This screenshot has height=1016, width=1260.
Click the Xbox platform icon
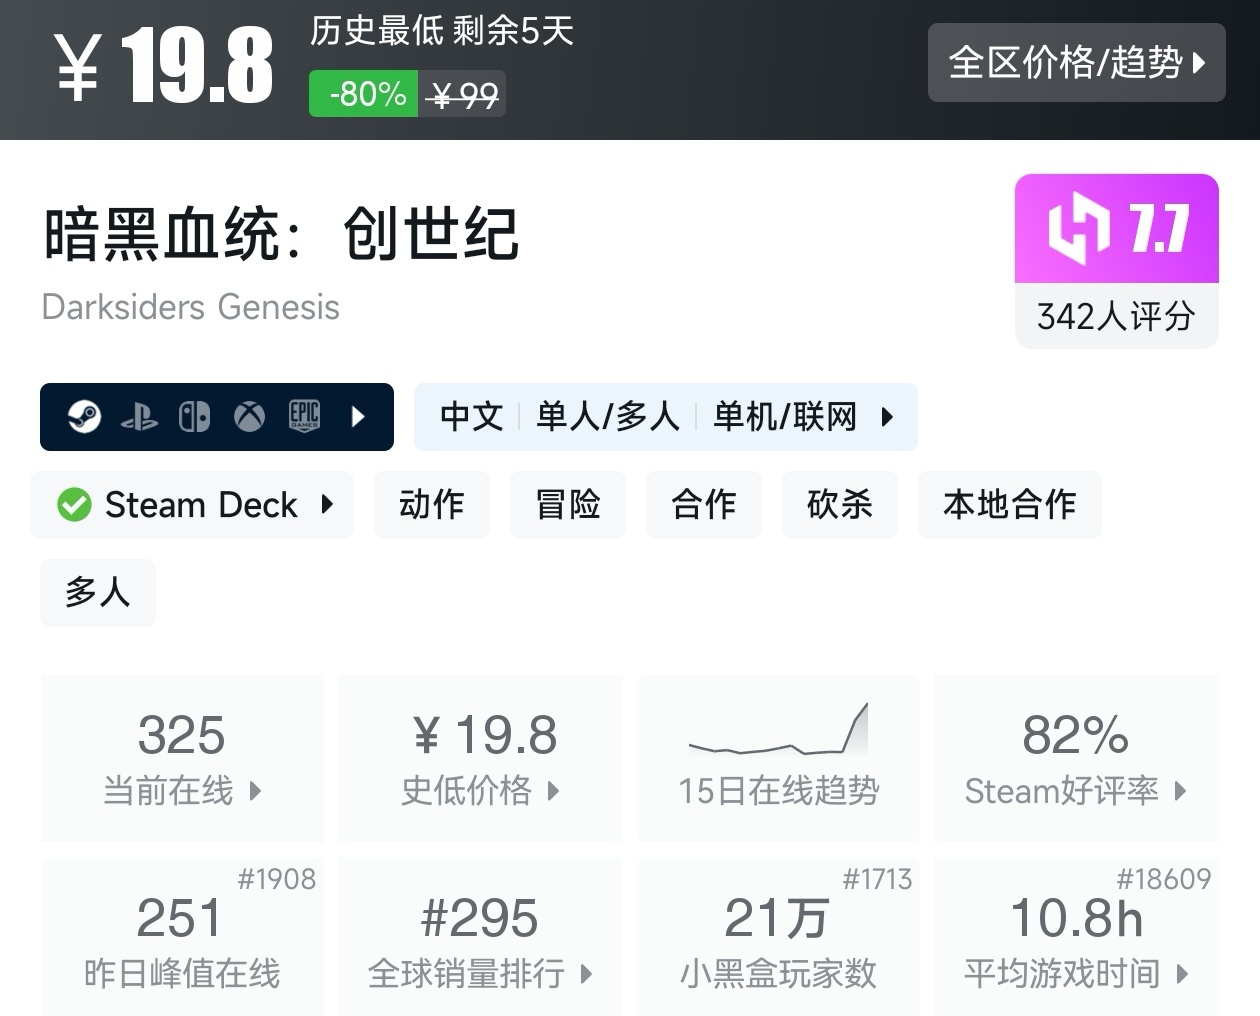[249, 416]
